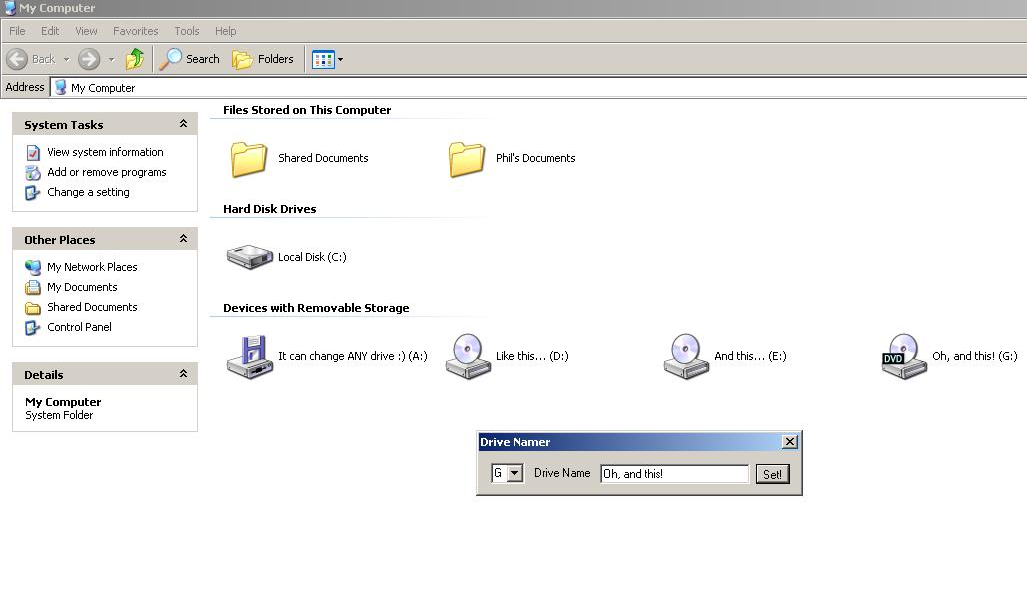
Task: Open My Network Places link
Action: [x=92, y=267]
